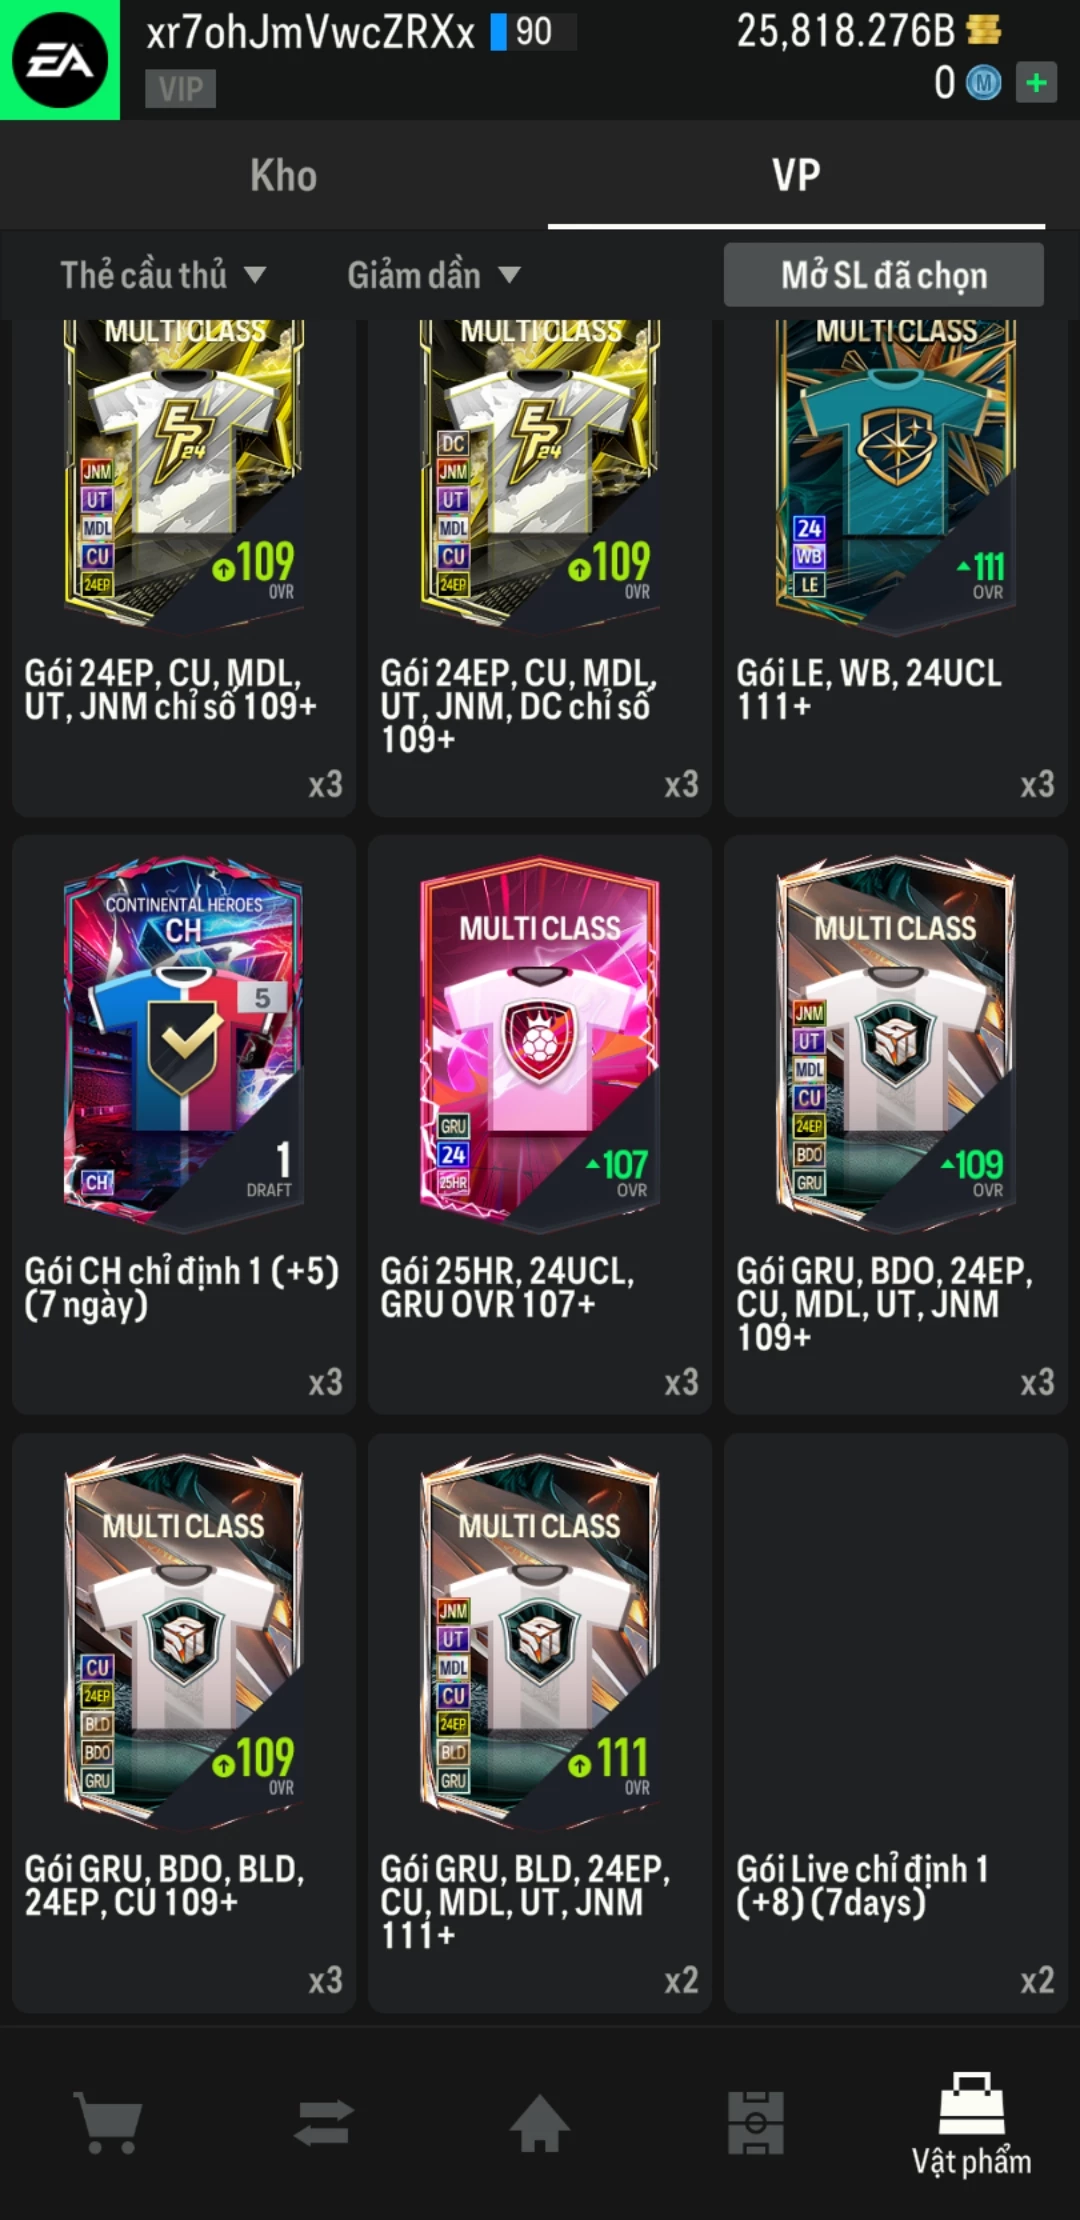The height and width of the screenshot is (2220, 1080).
Task: Tap the VIP badge
Action: pos(180,89)
